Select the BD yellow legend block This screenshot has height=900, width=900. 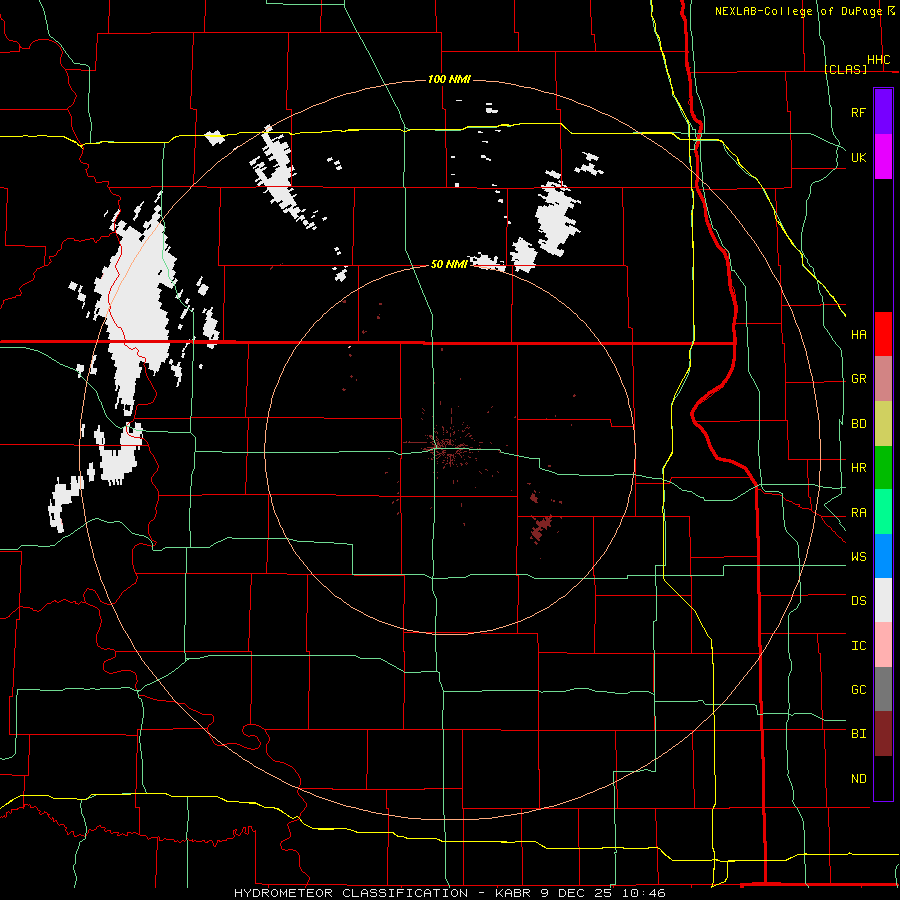coord(883,424)
